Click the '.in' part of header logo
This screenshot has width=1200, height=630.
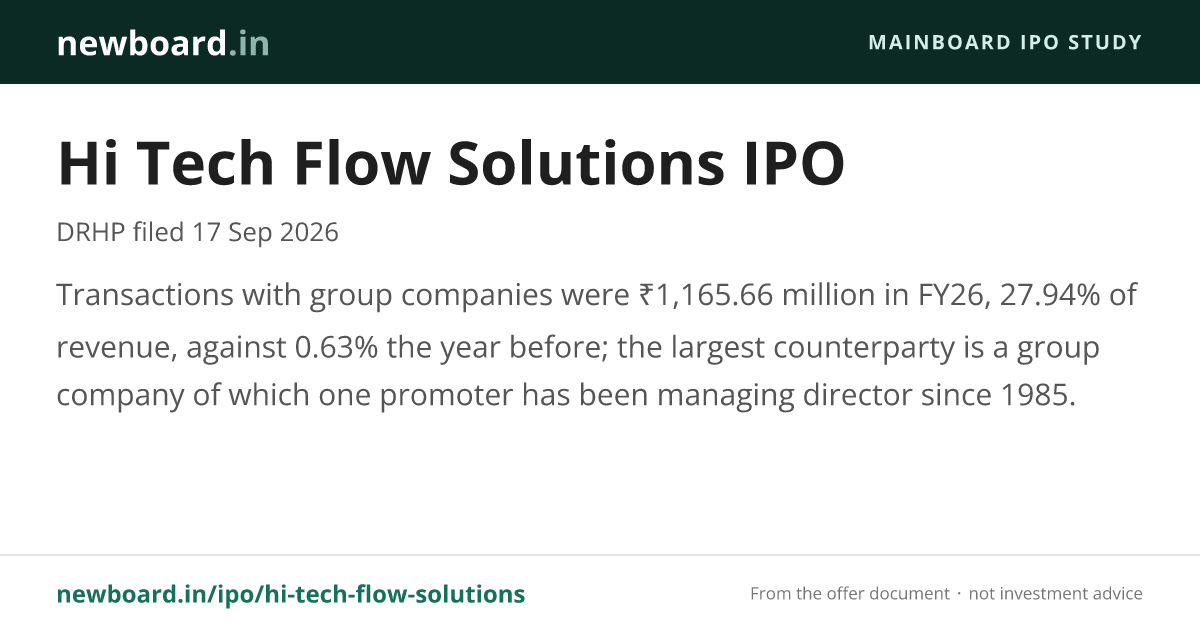[249, 43]
